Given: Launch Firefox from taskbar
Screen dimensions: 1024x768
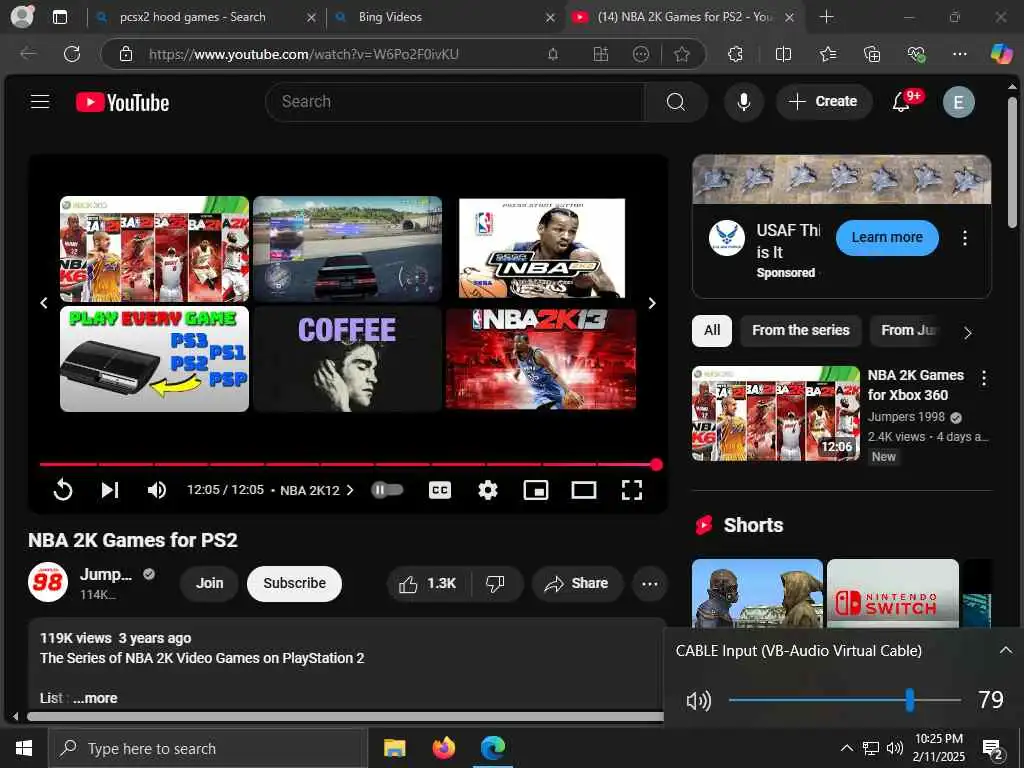Looking at the screenshot, I should click(x=443, y=748).
